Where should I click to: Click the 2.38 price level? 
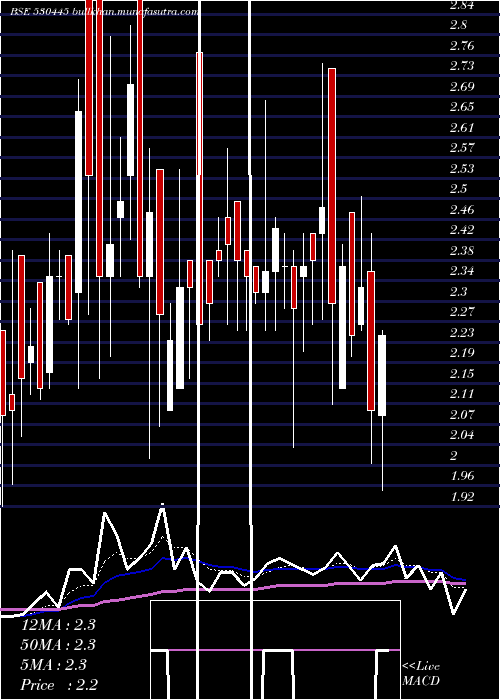click(462, 250)
